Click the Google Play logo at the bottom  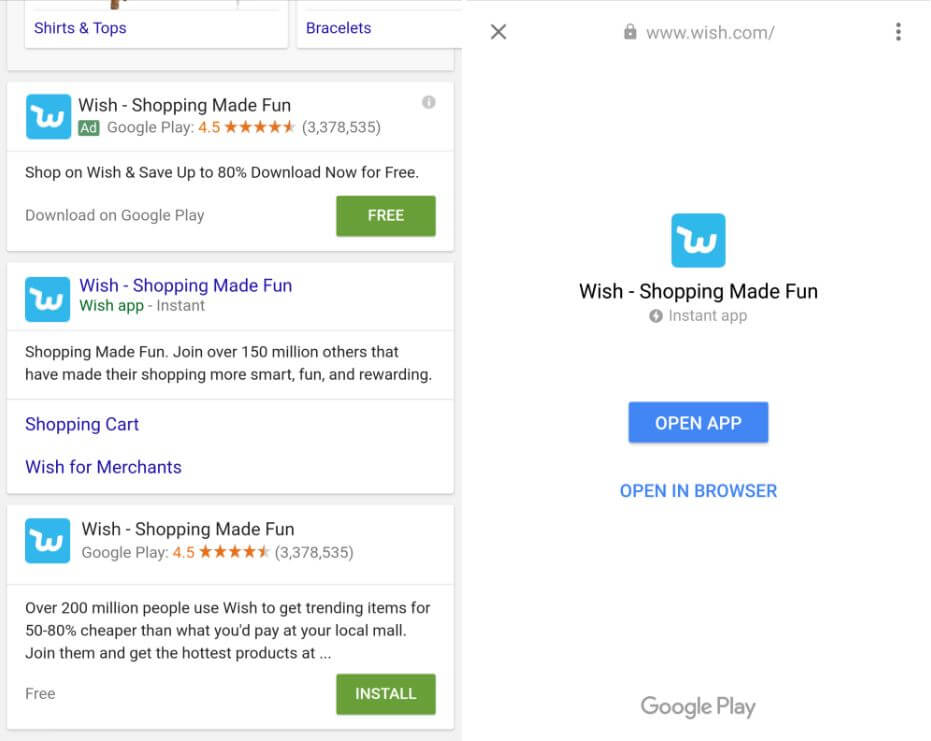[x=698, y=707]
